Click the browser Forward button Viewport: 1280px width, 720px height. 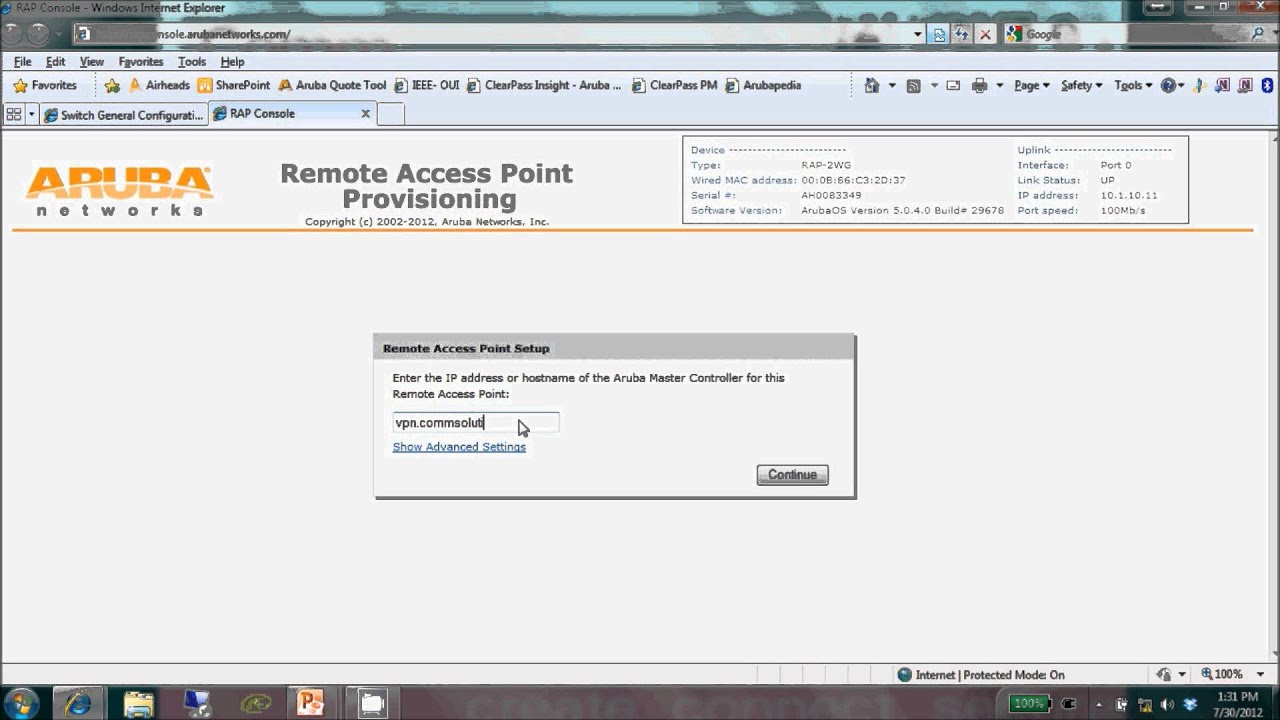coord(40,33)
